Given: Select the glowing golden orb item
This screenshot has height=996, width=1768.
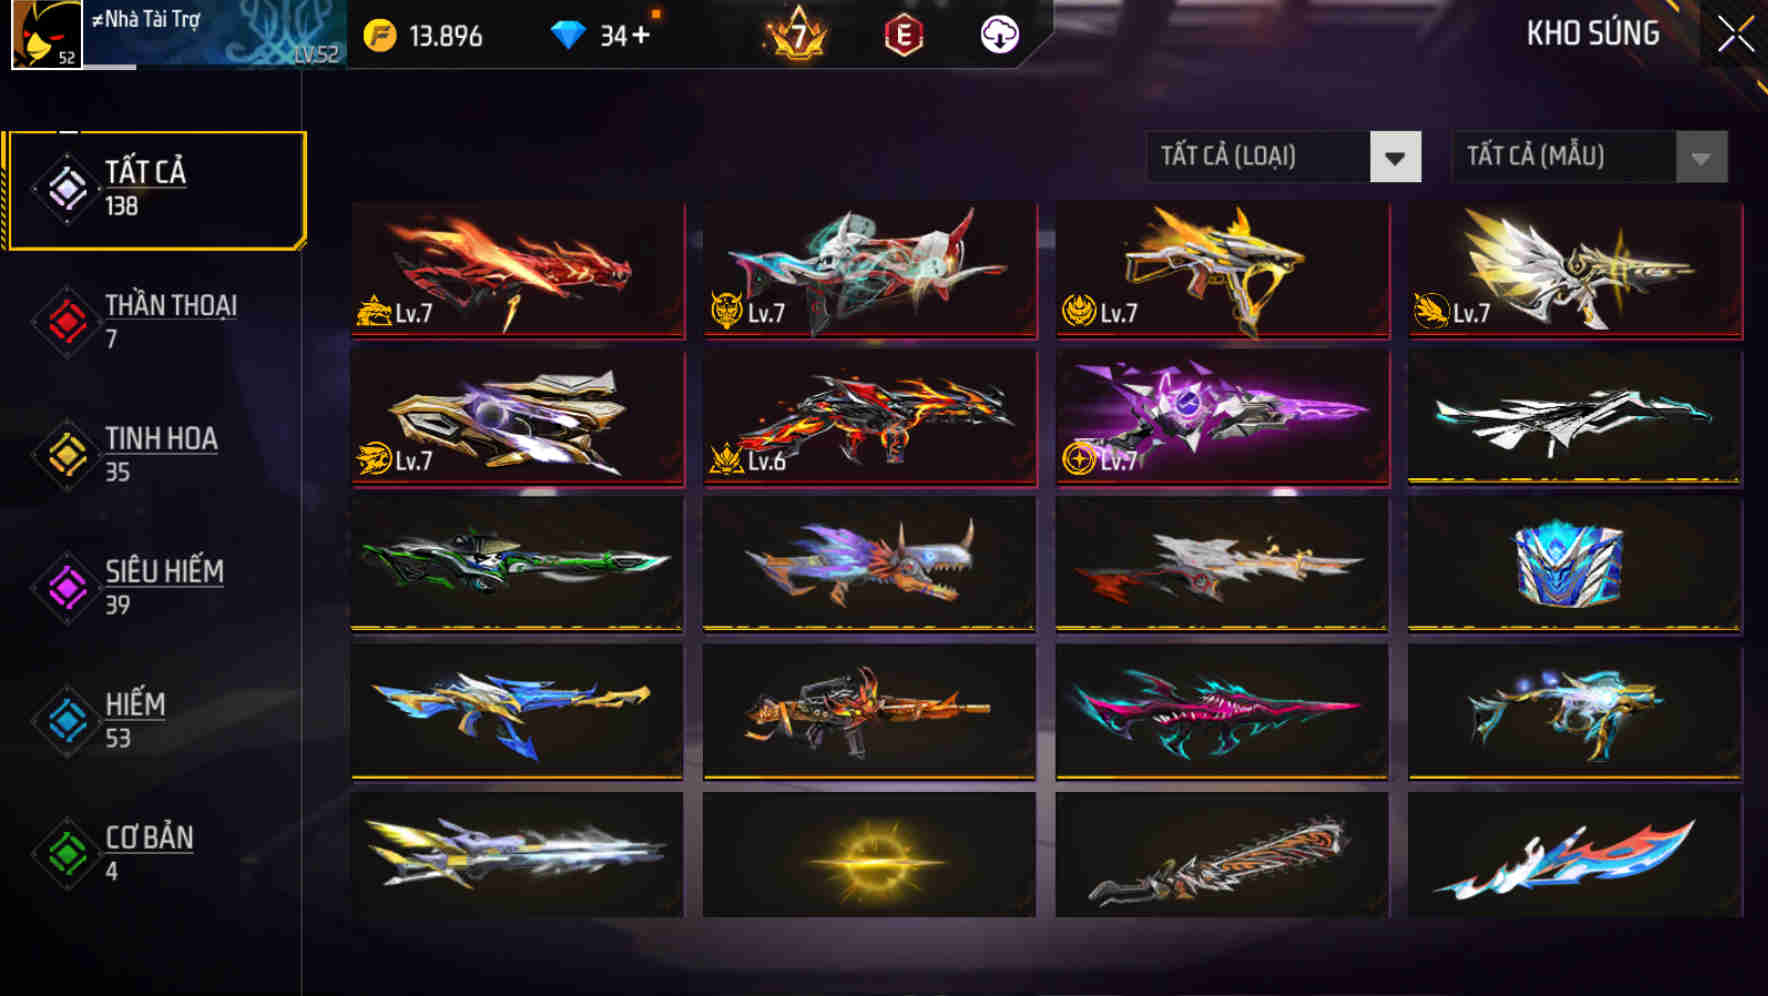Looking at the screenshot, I should point(869,856).
